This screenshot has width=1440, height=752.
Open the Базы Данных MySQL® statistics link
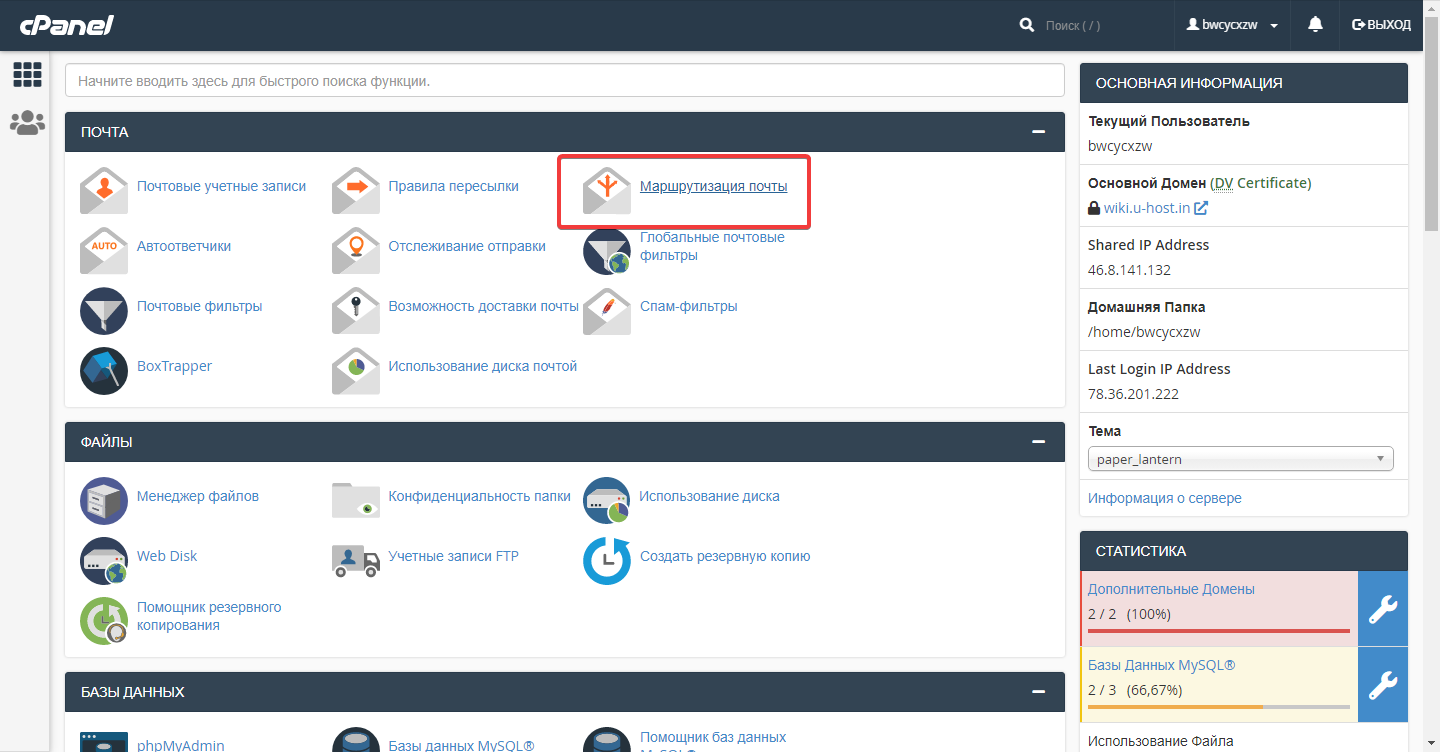click(x=1162, y=665)
